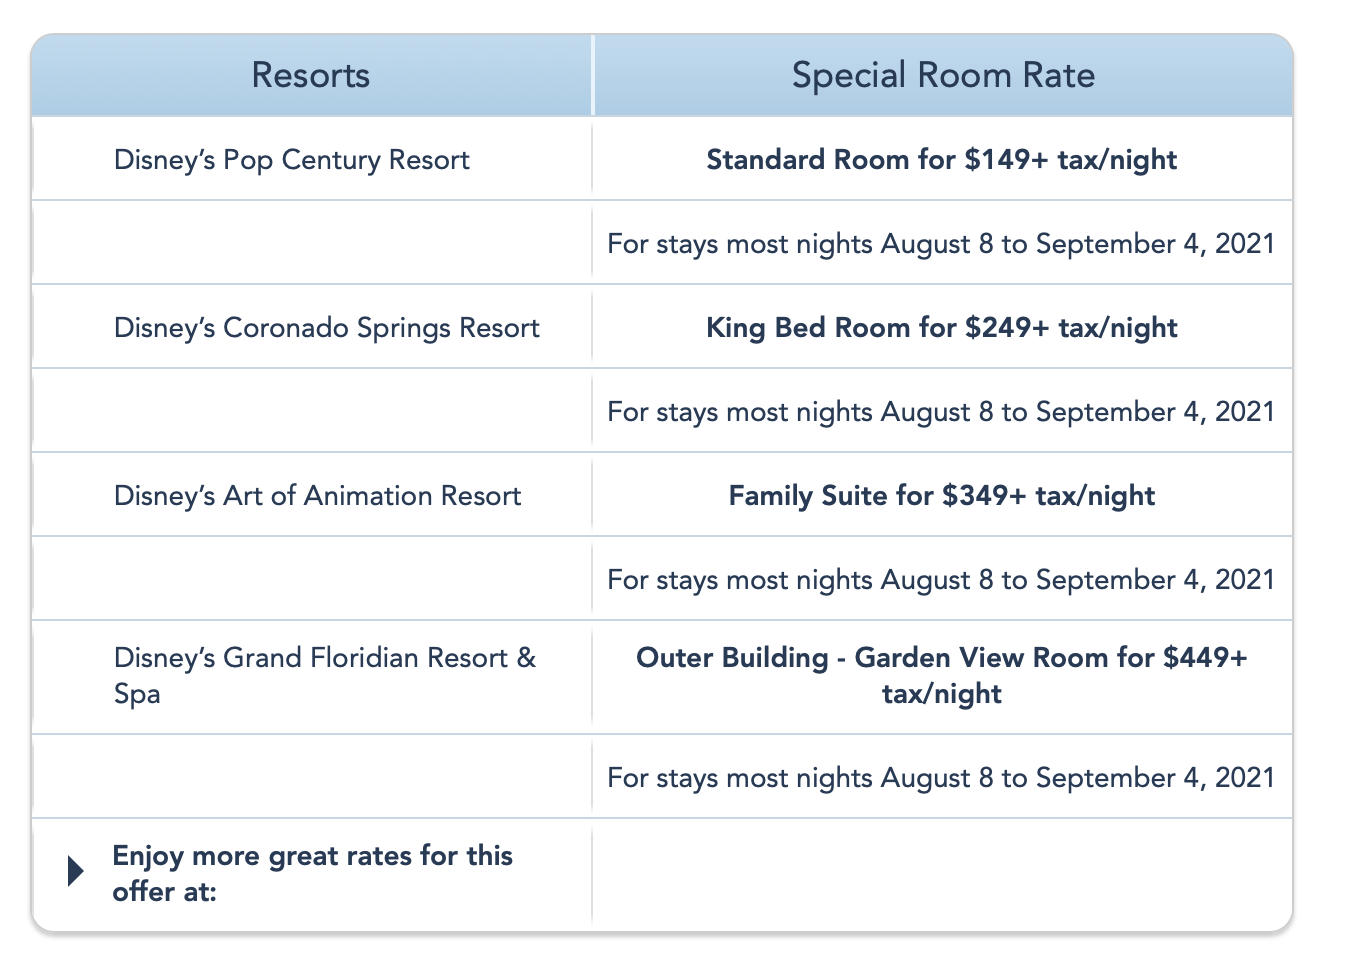Click blank resort cell below Grand Floridian row
This screenshot has height=972, width=1368.
click(312, 778)
